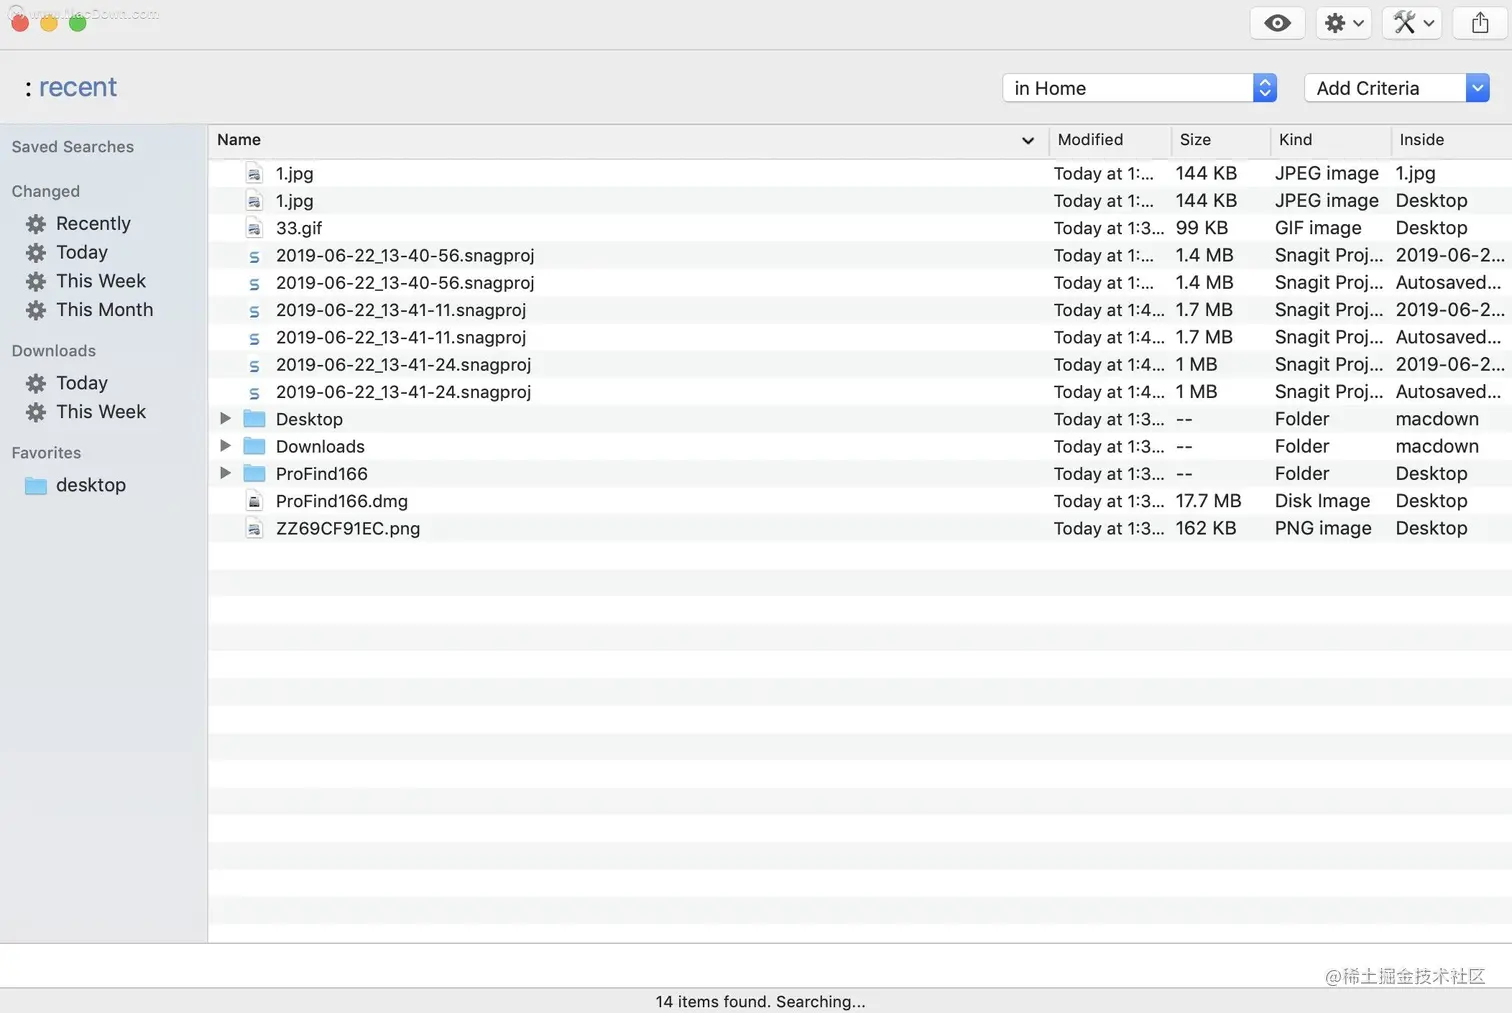The width and height of the screenshot is (1512, 1013).
Task: Click the 33.gif file icon
Action: tap(254, 228)
